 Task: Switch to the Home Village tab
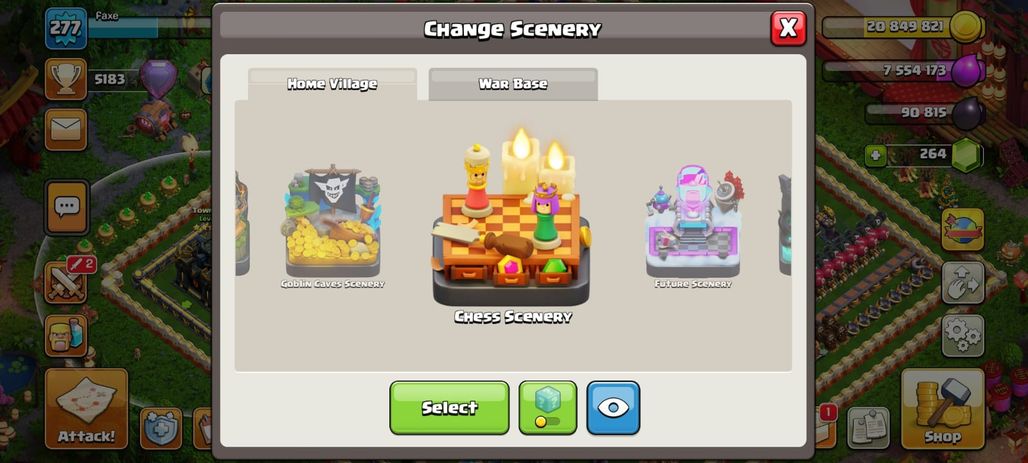click(332, 84)
